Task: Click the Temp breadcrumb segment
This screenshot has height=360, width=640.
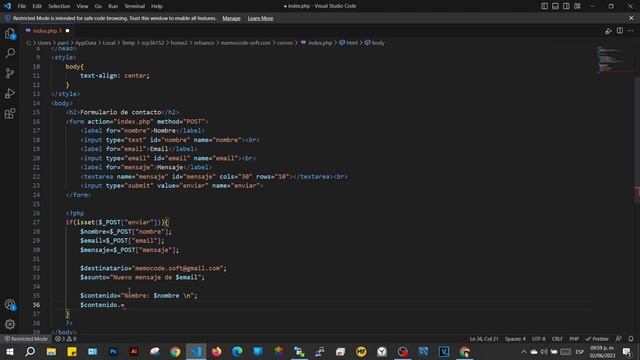Action: point(128,43)
